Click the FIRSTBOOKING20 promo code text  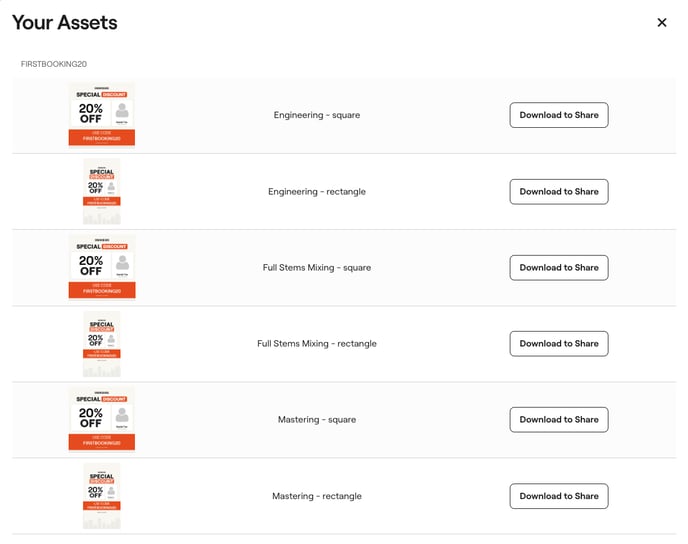[54, 64]
